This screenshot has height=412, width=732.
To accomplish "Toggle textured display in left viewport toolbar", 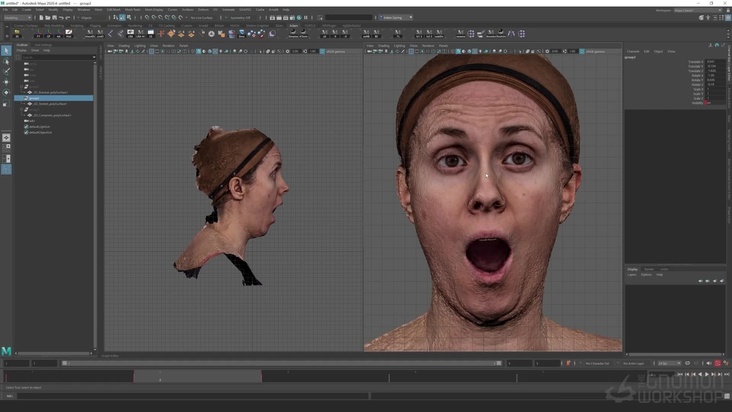I will (215, 51).
